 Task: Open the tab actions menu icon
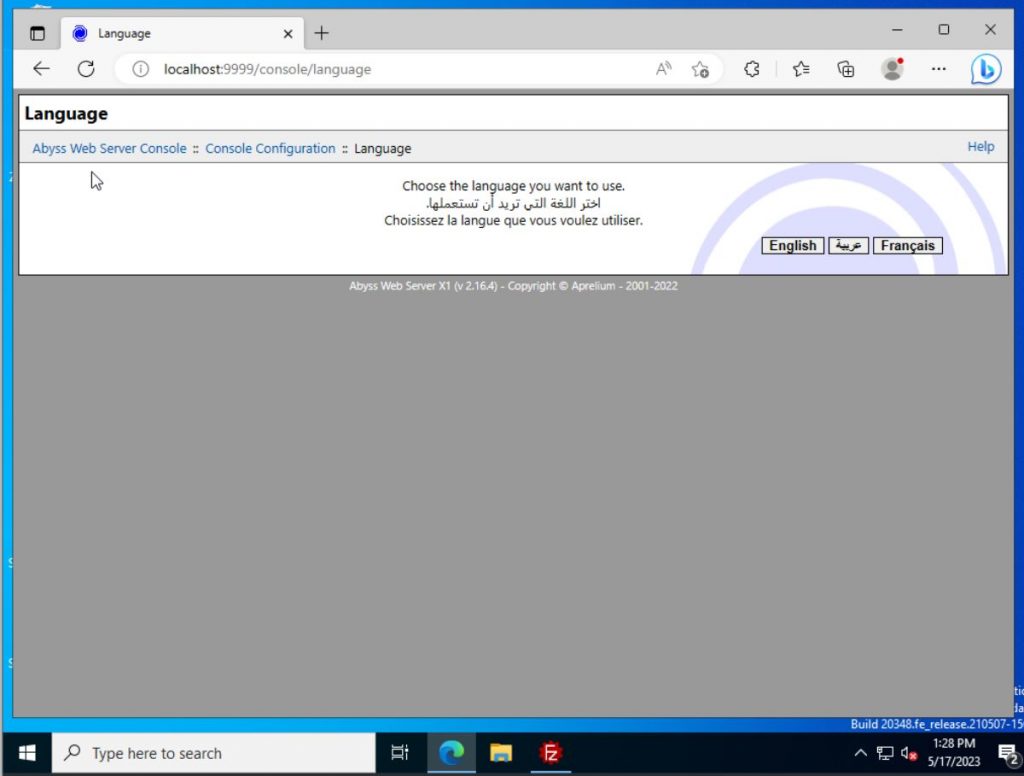[x=37, y=32]
